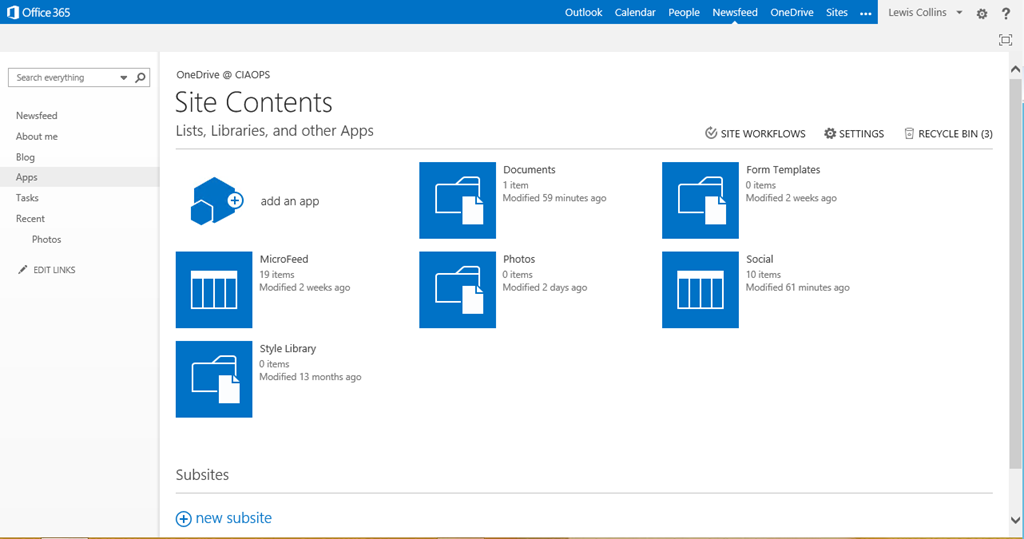Open the Recycle Bin link
The width and height of the screenshot is (1024, 539).
[948, 134]
